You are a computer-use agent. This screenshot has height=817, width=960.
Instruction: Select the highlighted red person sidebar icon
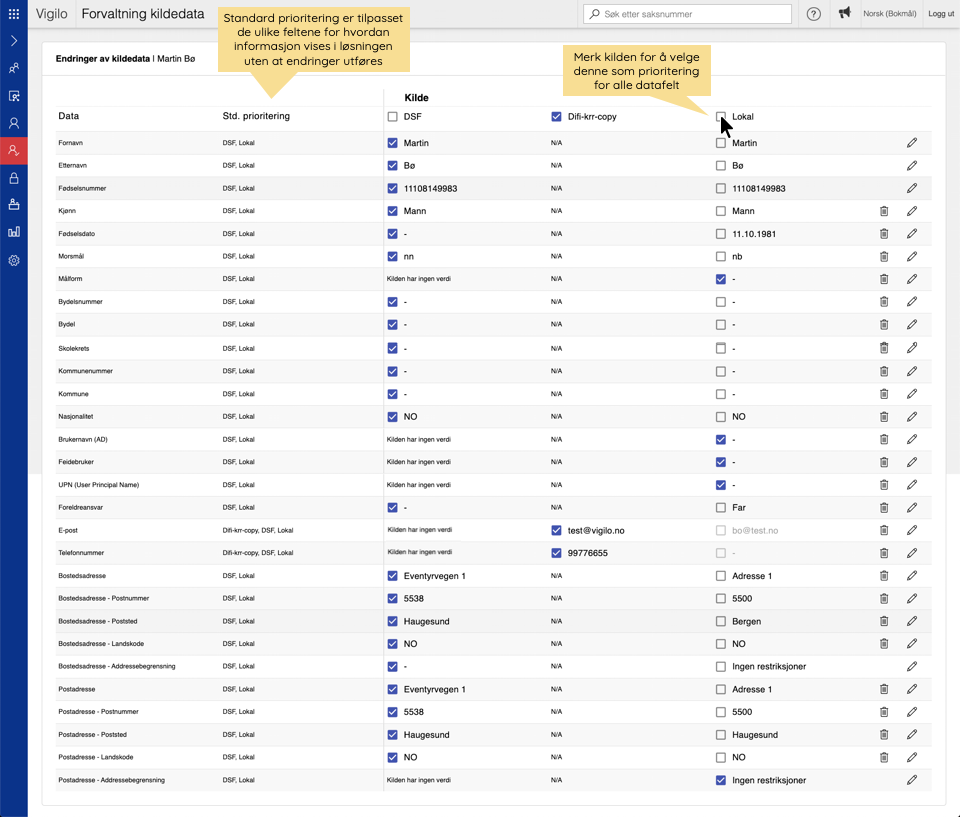pos(13,151)
